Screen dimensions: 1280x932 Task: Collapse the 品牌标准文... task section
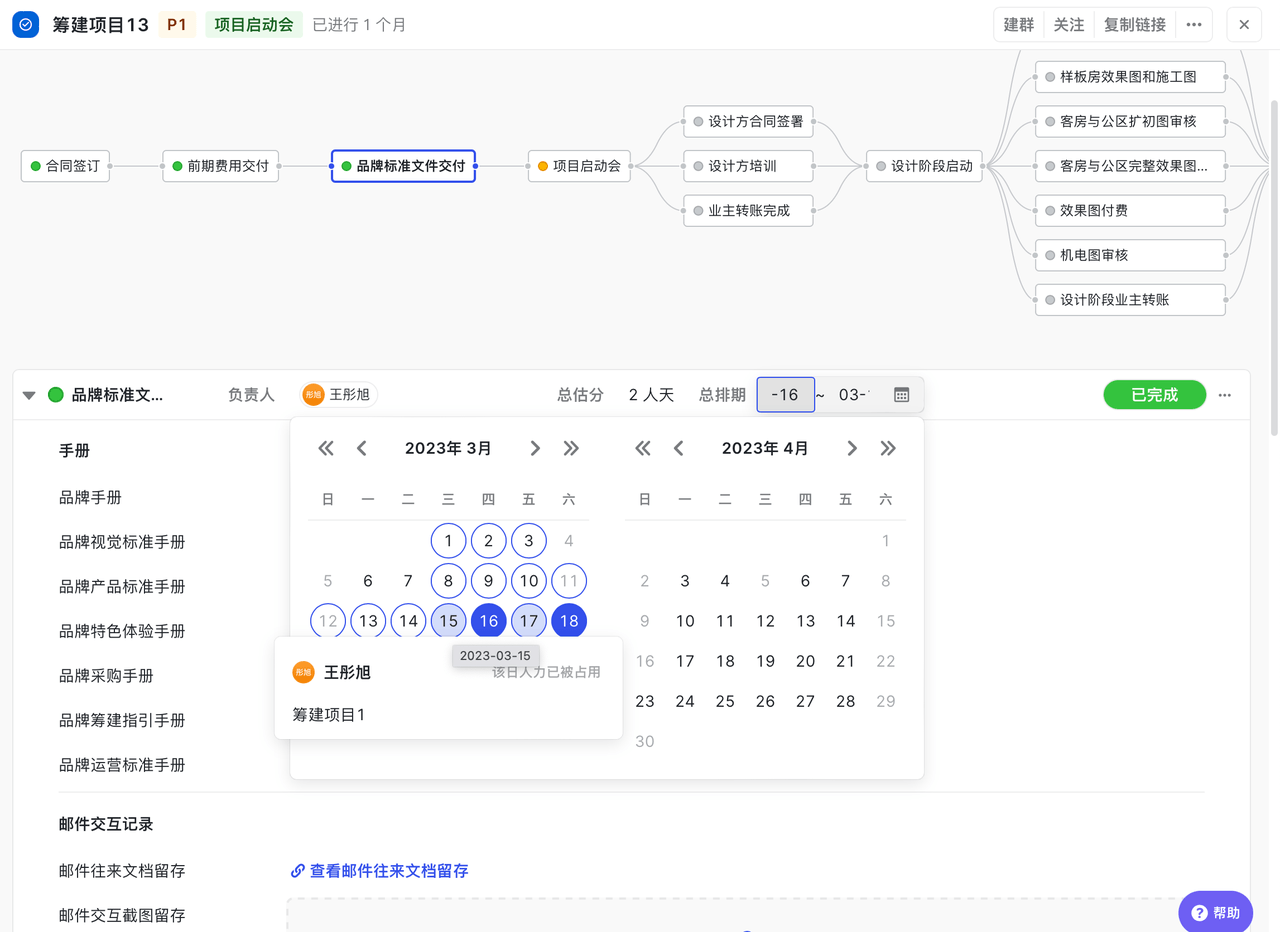[x=29, y=395]
